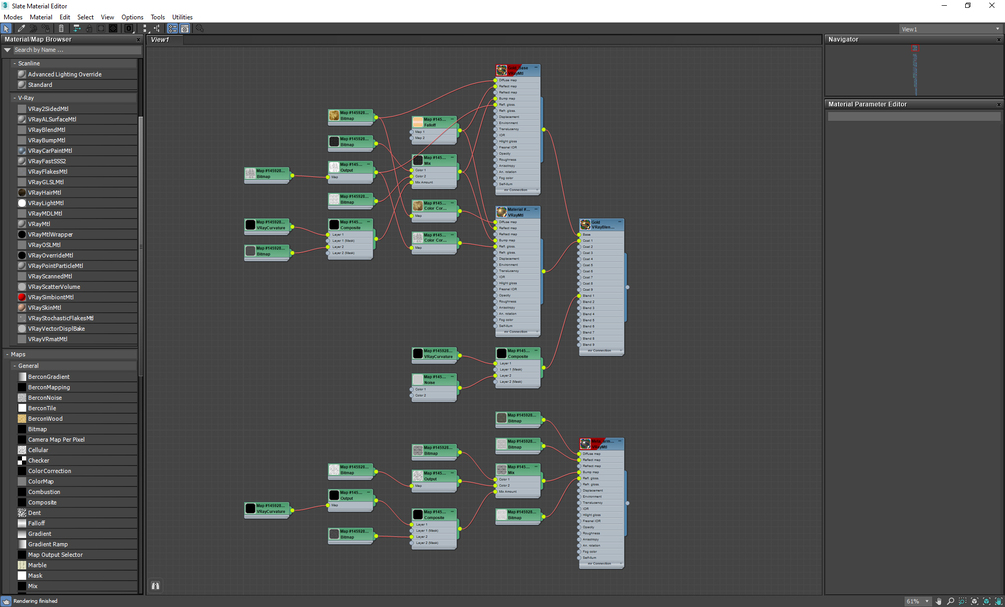The height and width of the screenshot is (607, 1005).
Task: Open the View menu
Action: coord(107,17)
